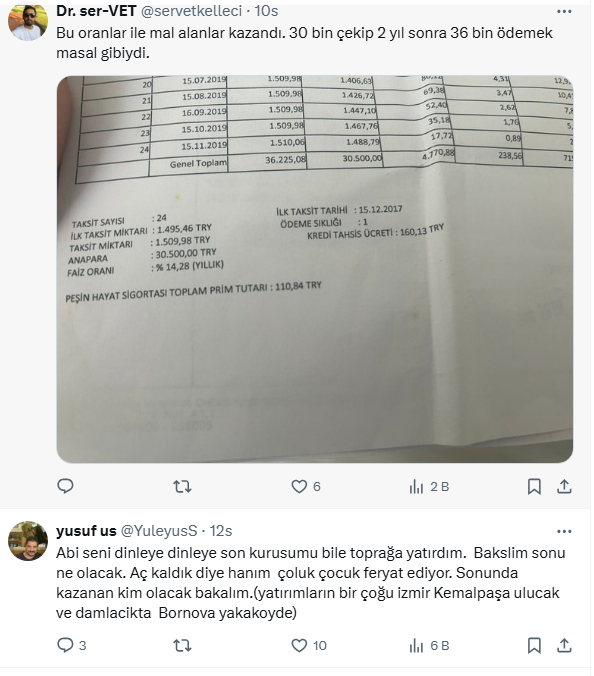The height and width of the screenshot is (676, 594).
Task: View analytics for tweet with 2 B views
Action: (429, 487)
